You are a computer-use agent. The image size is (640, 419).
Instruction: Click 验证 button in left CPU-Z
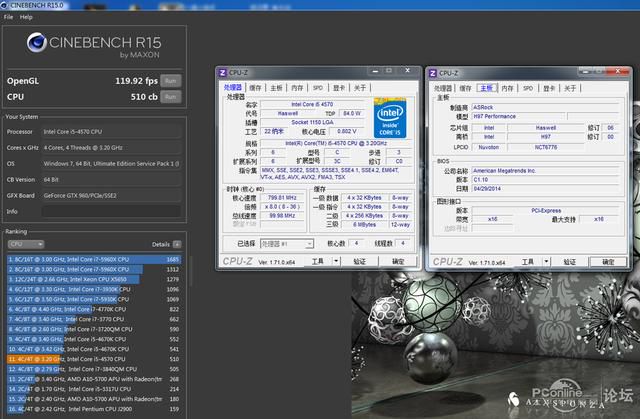click(359, 261)
